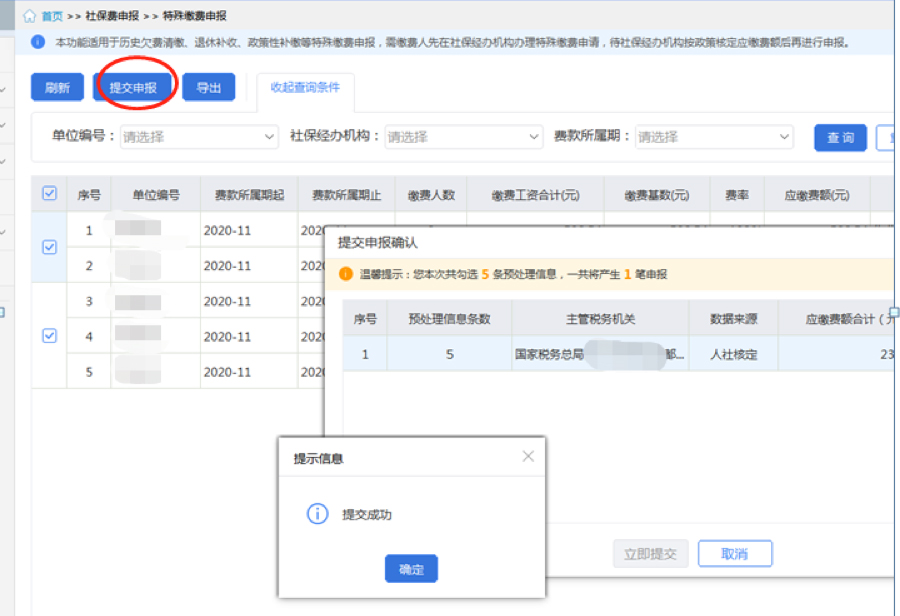Toggle the select-all checkbox in table header
The width and height of the screenshot is (900, 616).
[49, 194]
